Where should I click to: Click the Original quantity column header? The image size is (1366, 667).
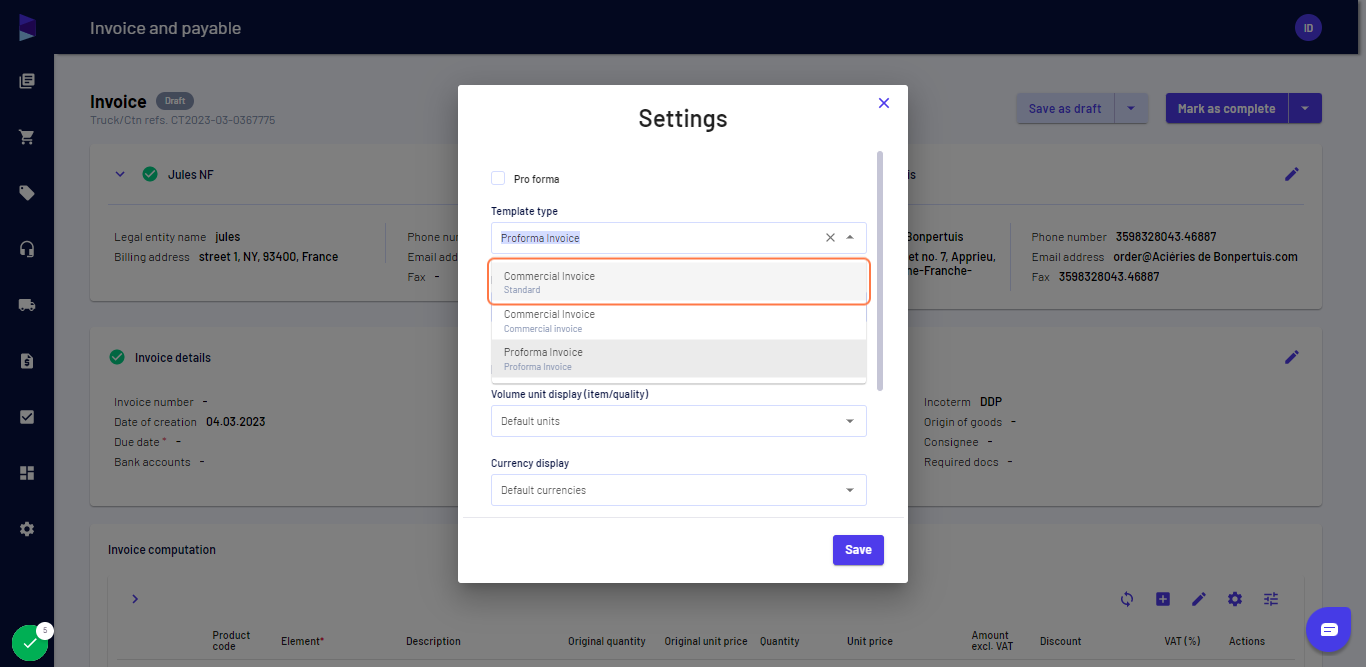coord(607,641)
